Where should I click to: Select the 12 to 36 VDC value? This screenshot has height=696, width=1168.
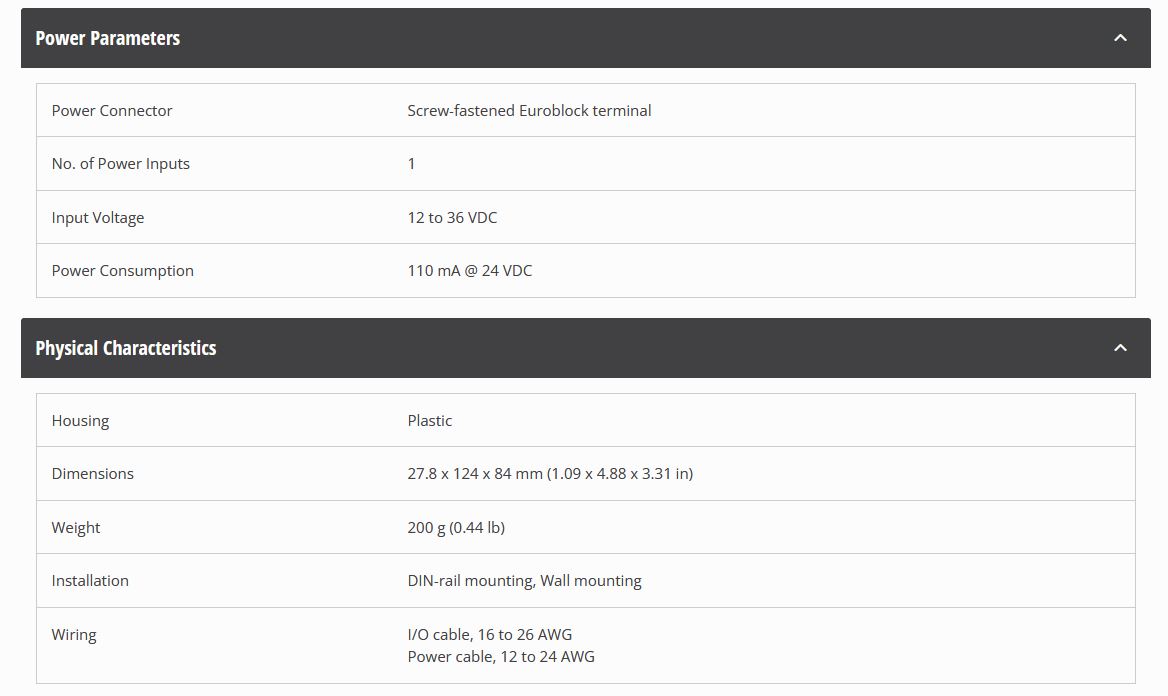point(452,217)
